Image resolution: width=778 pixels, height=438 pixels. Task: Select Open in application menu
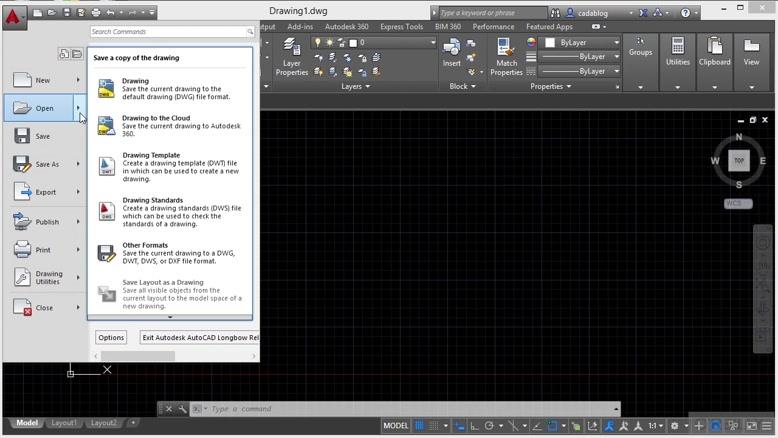(x=40, y=108)
